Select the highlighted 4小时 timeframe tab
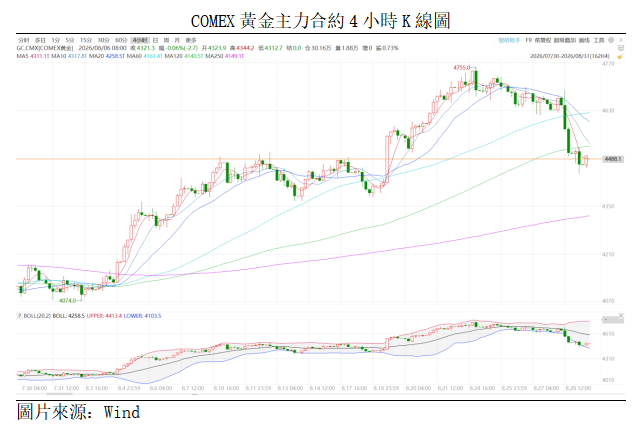 click(x=140, y=40)
